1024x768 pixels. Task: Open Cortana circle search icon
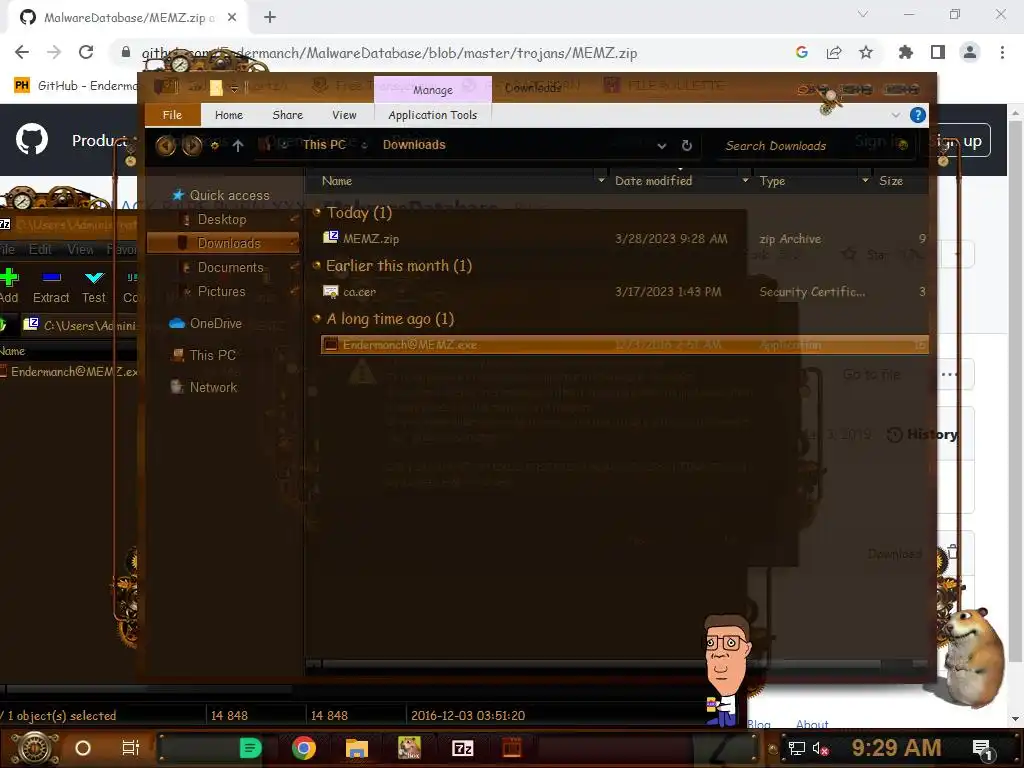coord(83,748)
